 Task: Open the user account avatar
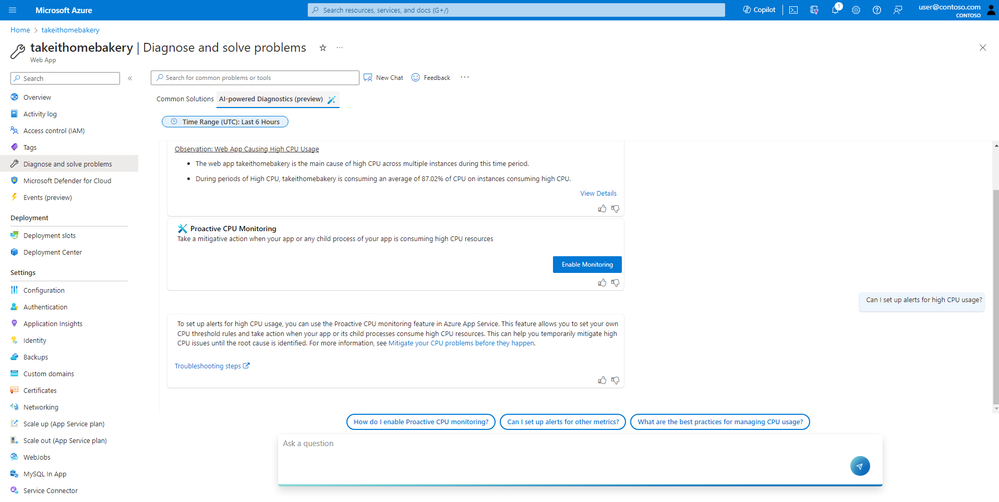pyautogui.click(x=990, y=10)
